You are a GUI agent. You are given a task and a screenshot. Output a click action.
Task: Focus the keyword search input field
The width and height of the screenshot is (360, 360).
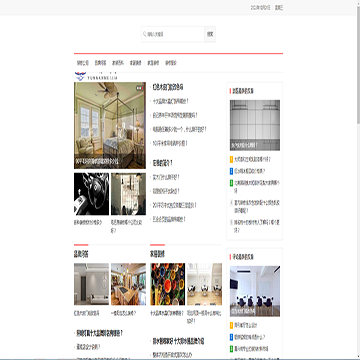(173, 34)
